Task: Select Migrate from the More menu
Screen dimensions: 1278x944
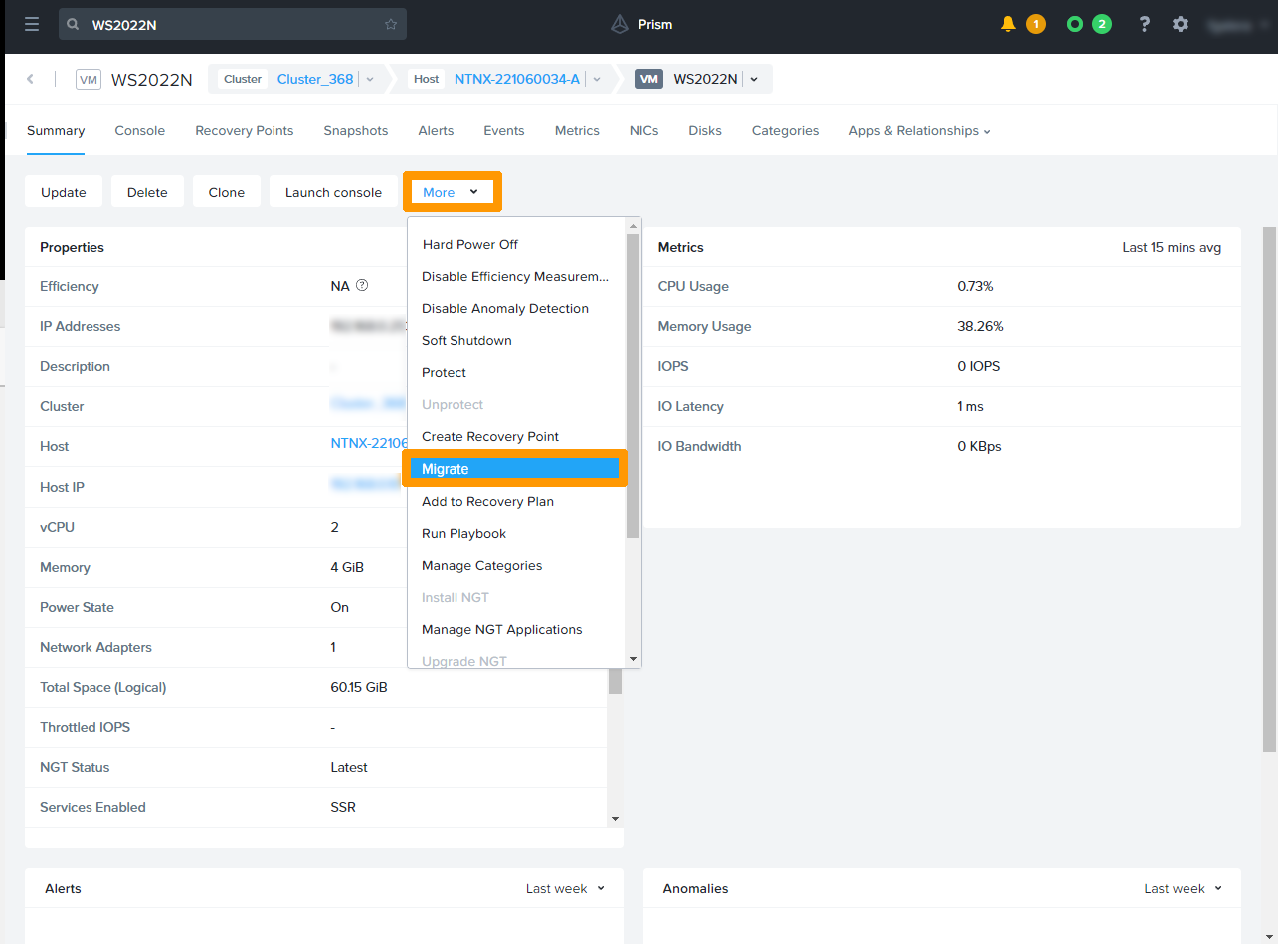Action: 445,468
